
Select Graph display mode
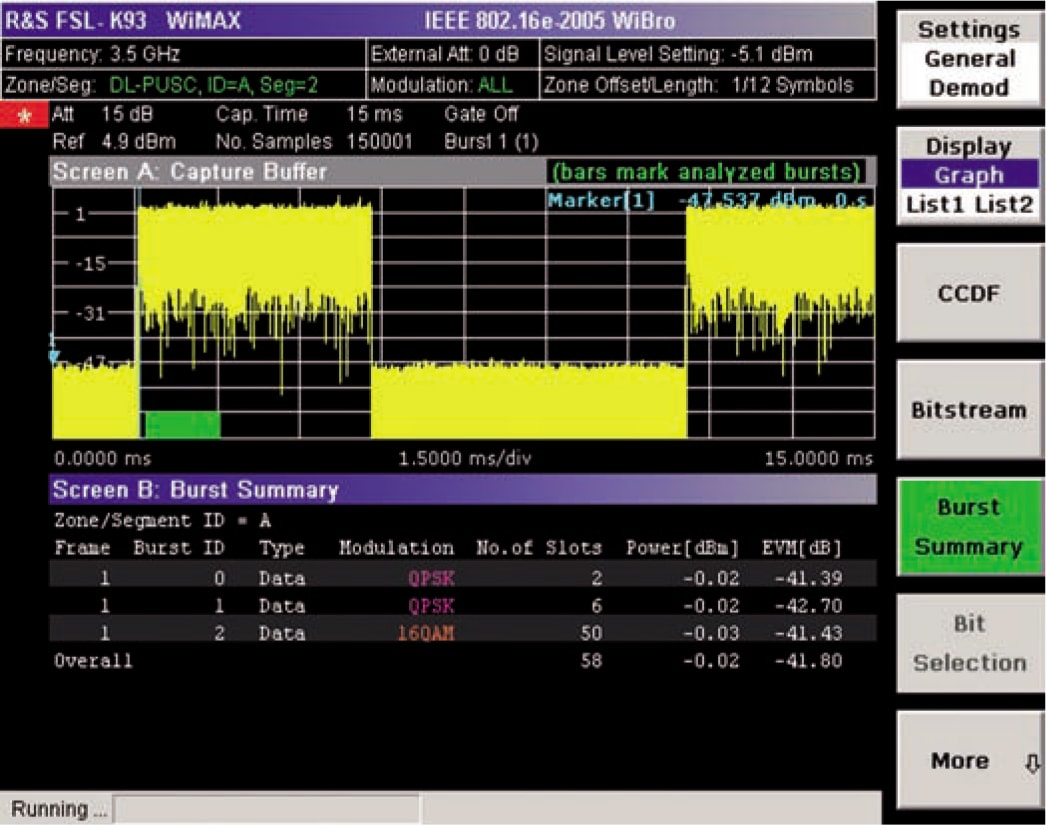click(969, 175)
